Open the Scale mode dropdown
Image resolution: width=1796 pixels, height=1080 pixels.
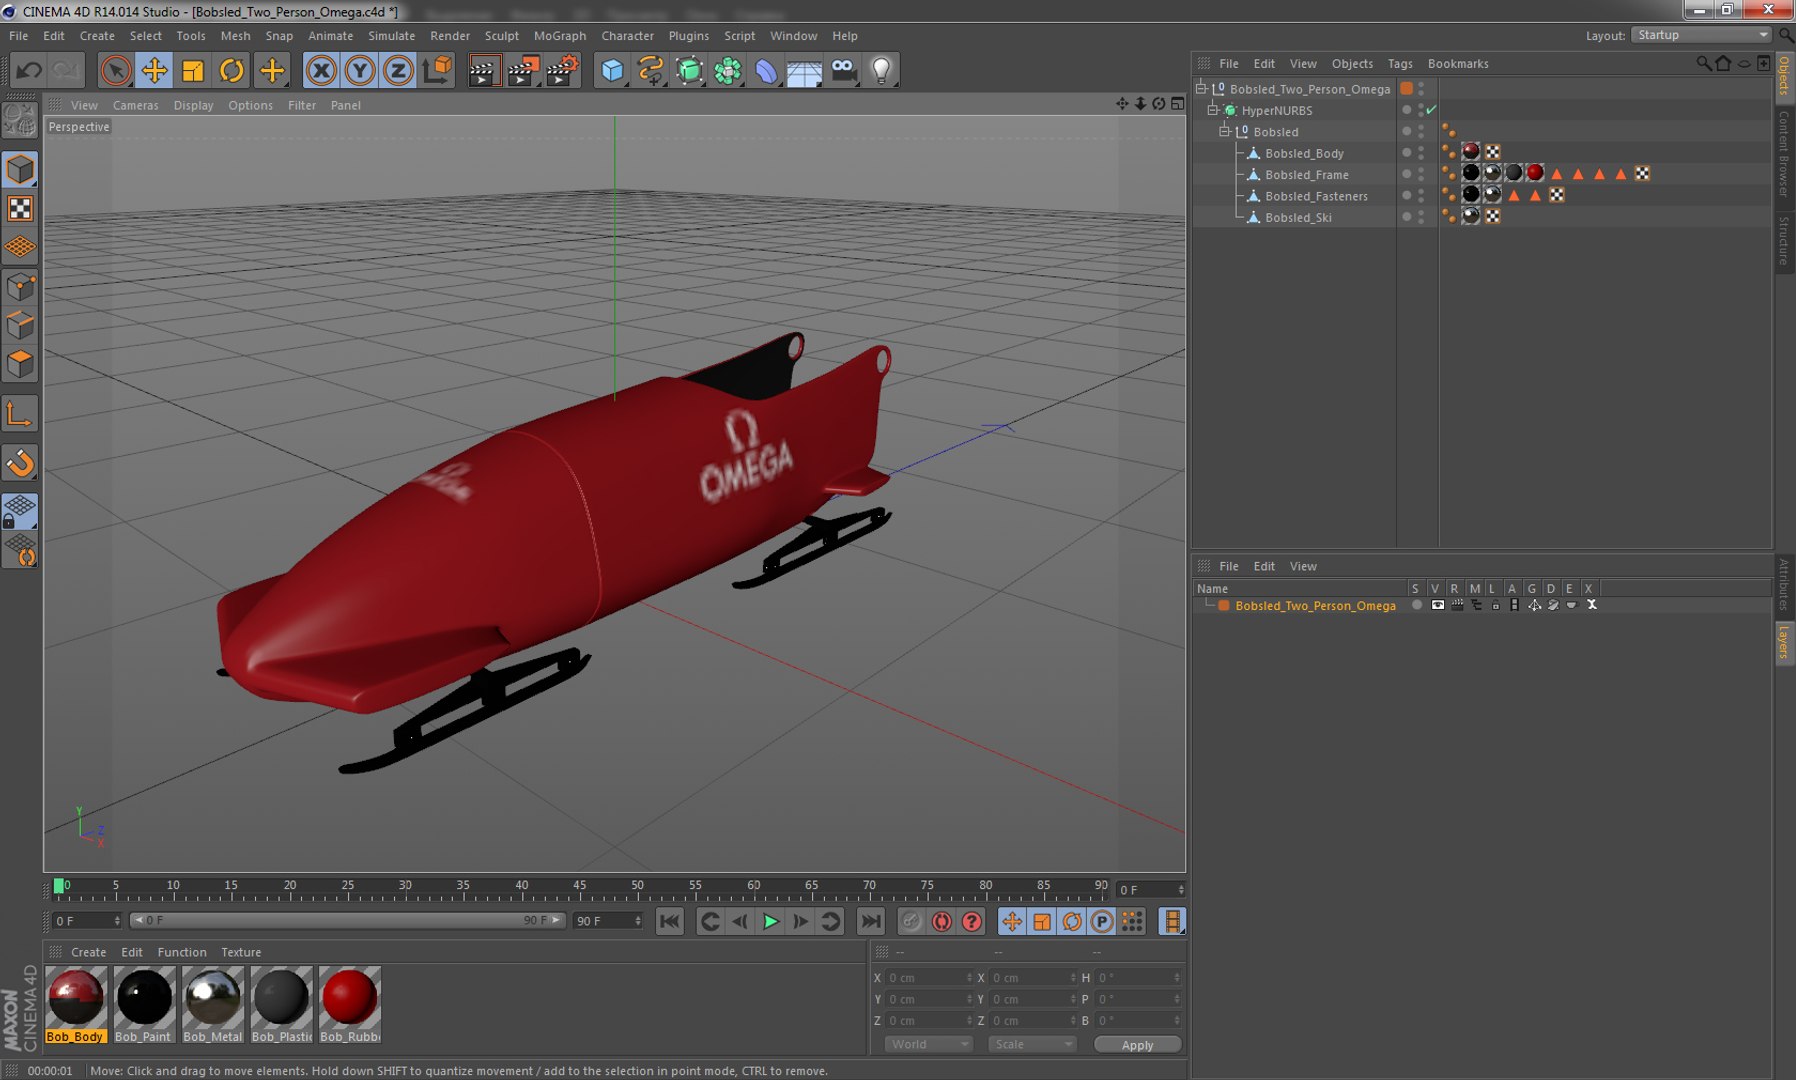[1032, 1044]
